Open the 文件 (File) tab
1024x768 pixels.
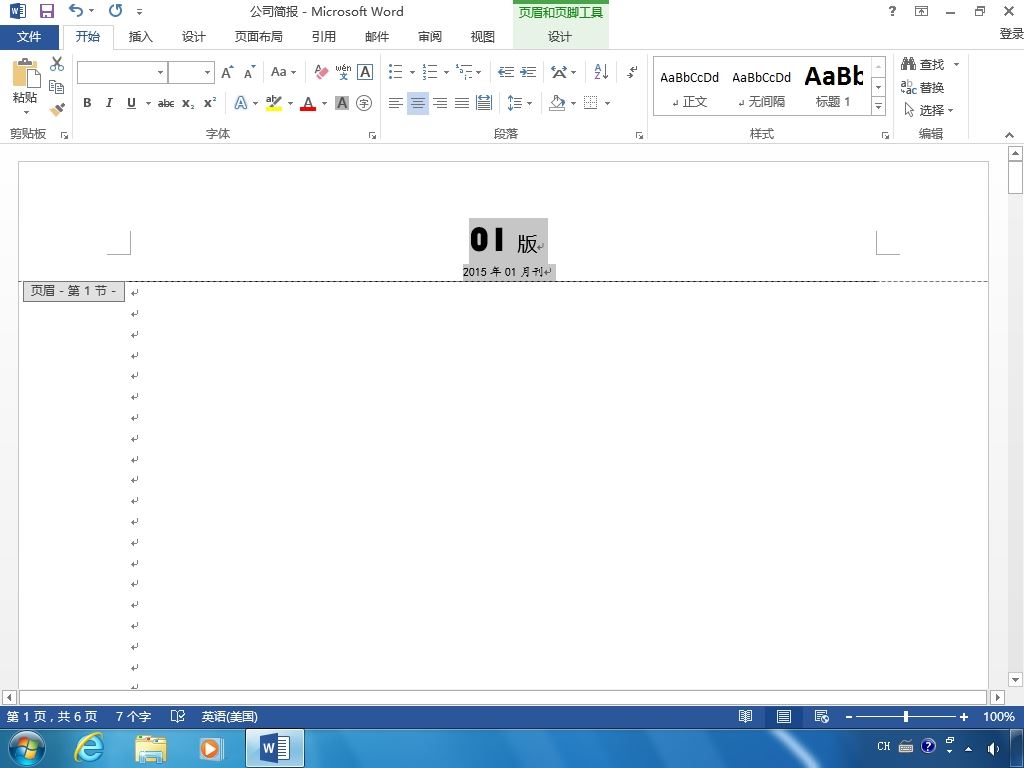click(x=29, y=37)
